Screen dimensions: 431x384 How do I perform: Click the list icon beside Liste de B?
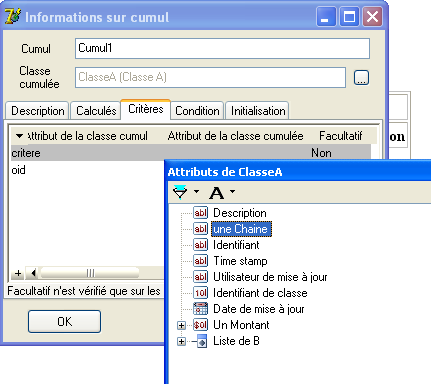tap(201, 341)
